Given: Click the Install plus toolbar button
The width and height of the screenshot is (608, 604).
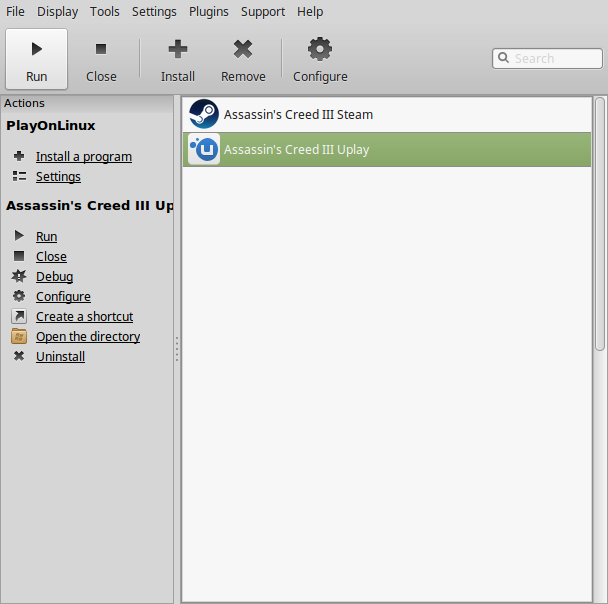Looking at the screenshot, I should click(x=178, y=59).
